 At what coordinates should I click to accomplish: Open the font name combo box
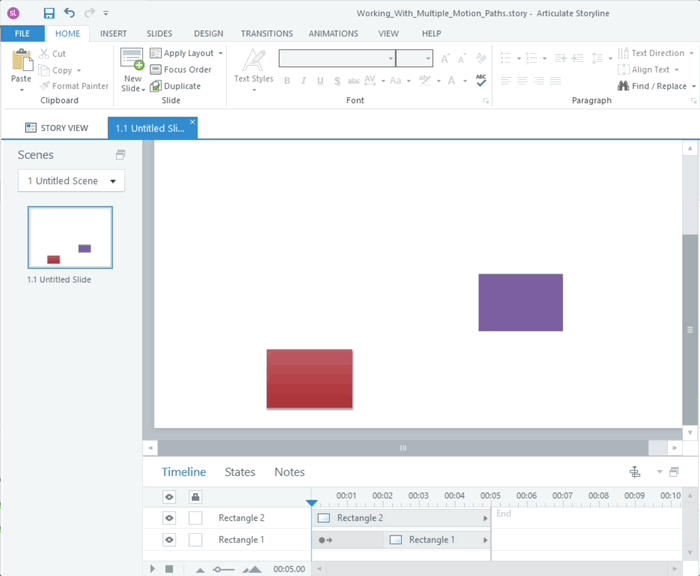click(x=336, y=59)
